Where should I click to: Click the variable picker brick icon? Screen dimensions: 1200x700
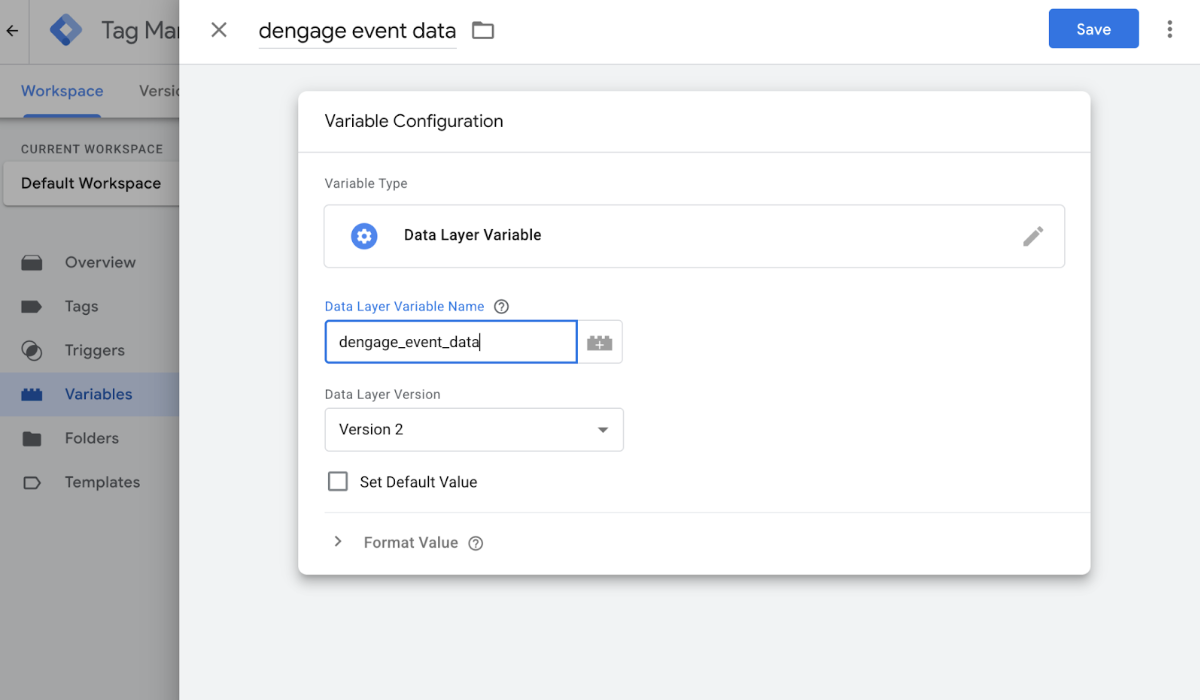600,342
